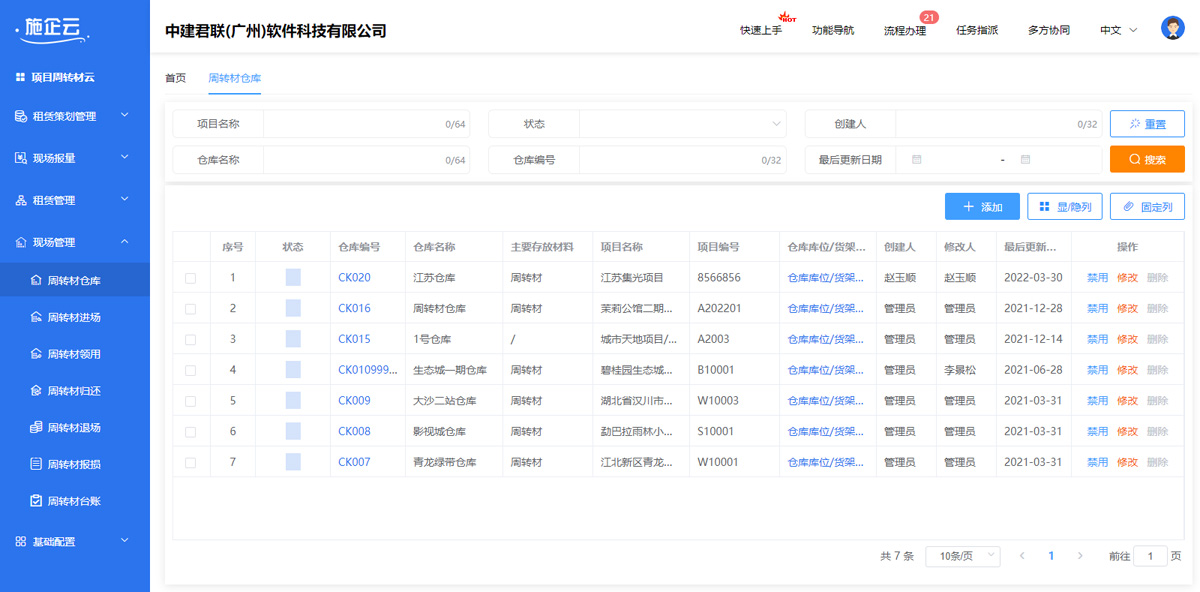Open the 中文 language dropdown
The image size is (1200, 592).
point(1118,30)
